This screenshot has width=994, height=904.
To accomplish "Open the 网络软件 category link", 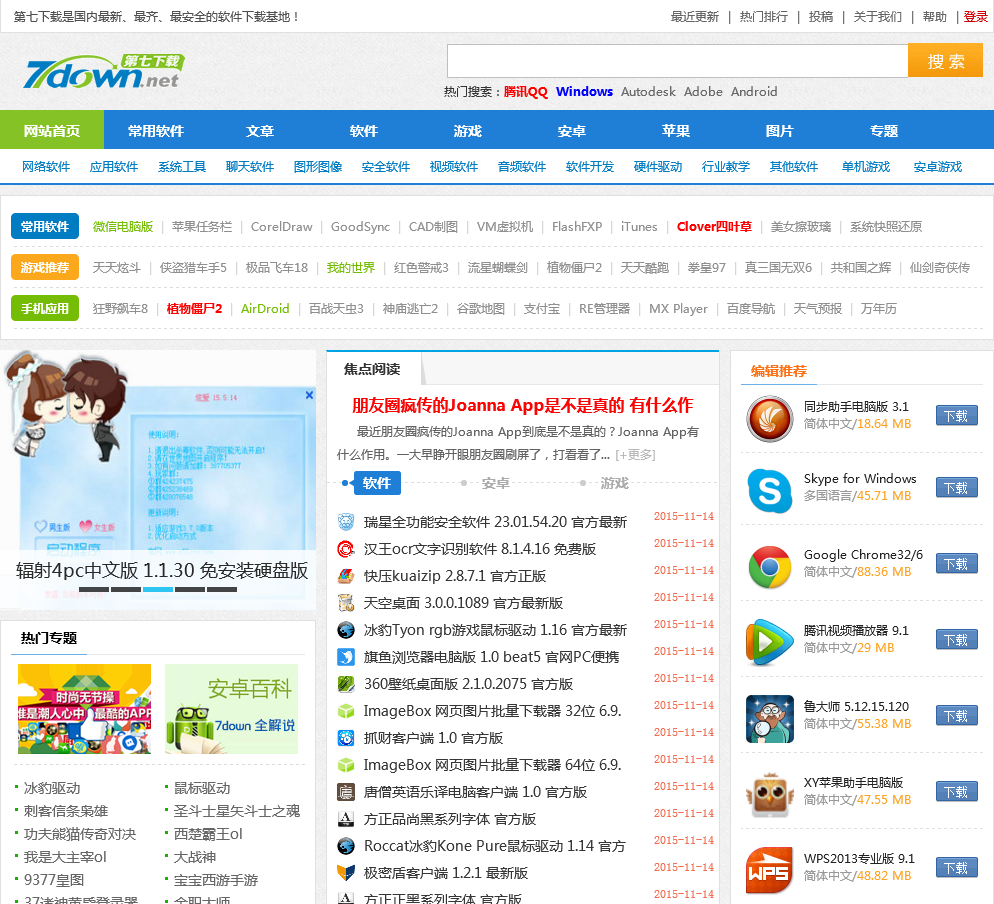I will pos(46,167).
